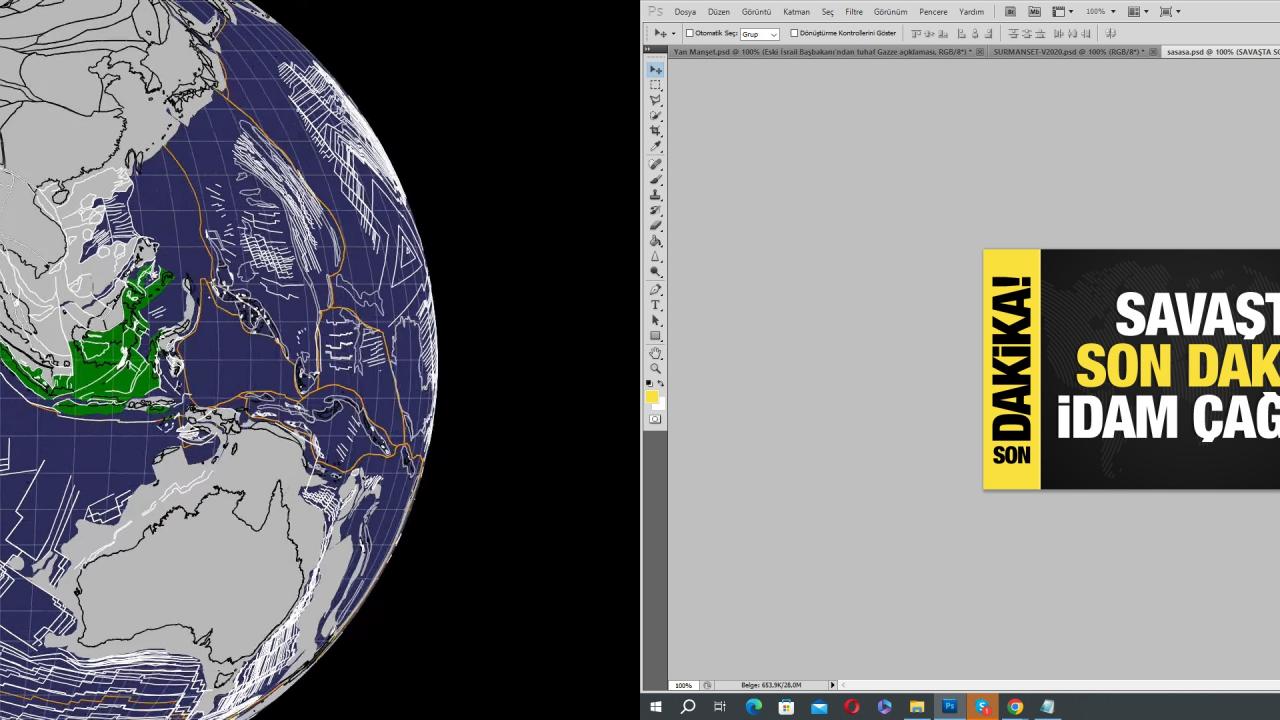Open Windows taskbar search
Screen dimensions: 1280x720
688,707
